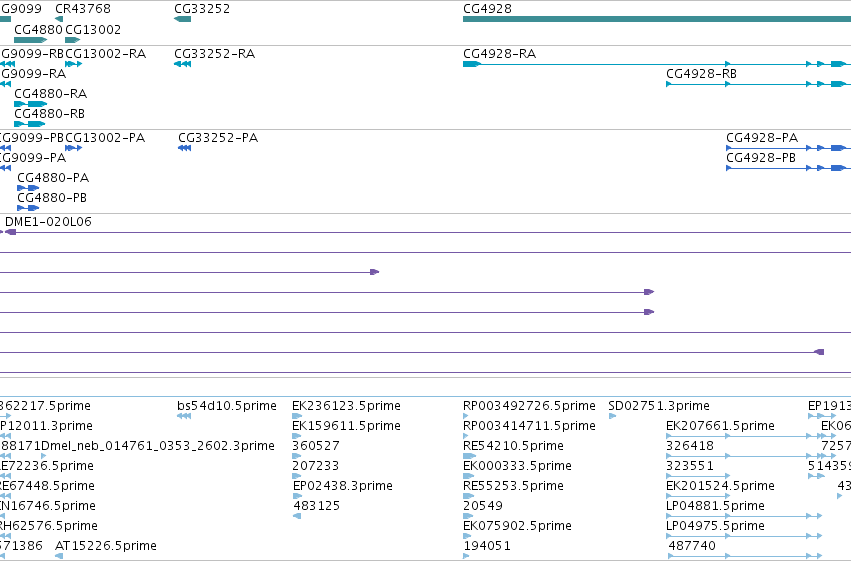Click the EK236123.5prime EST label

[346, 406]
